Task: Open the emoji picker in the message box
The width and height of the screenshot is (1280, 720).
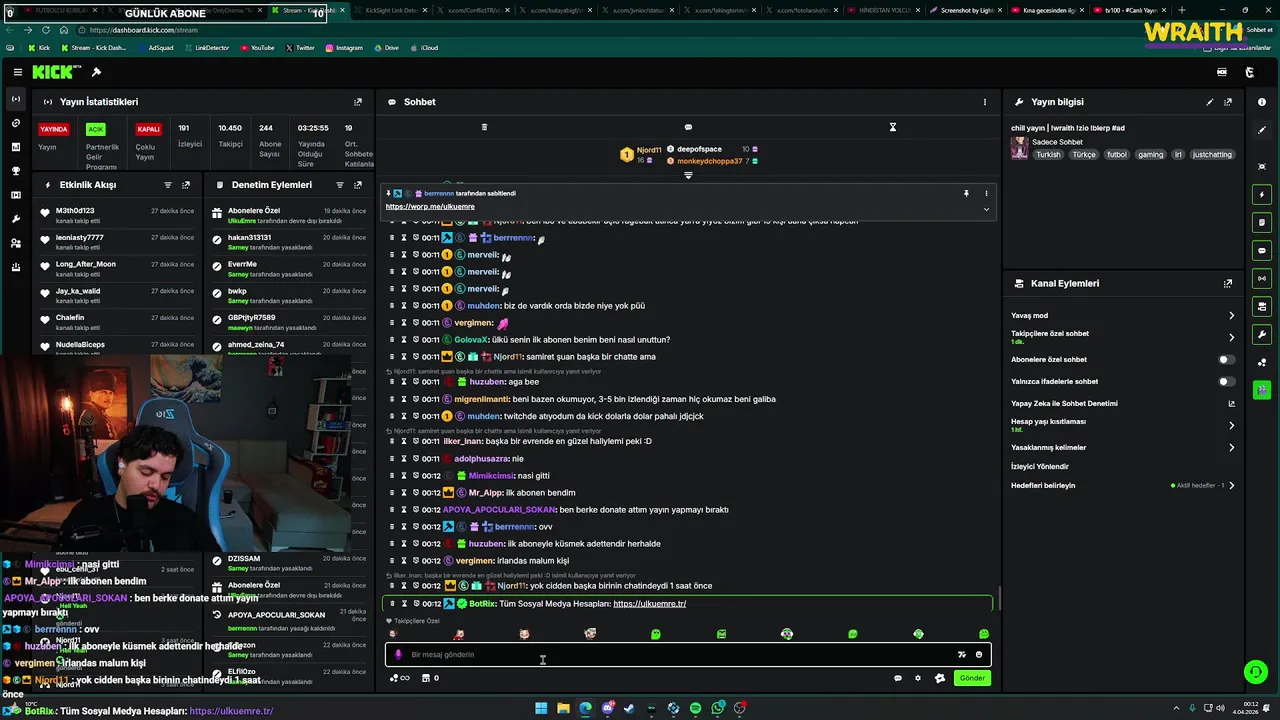Action: (x=979, y=655)
